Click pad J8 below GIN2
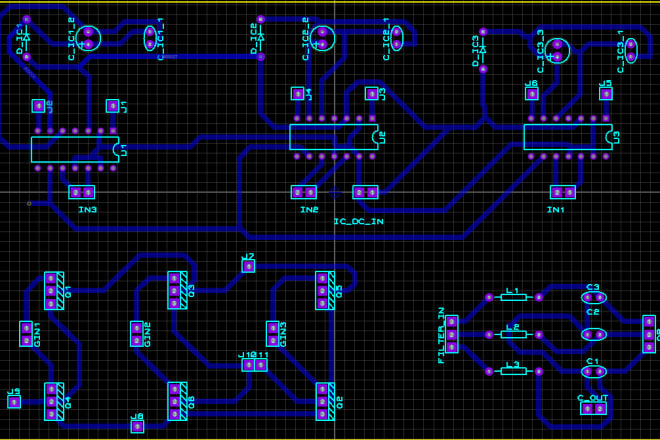This screenshot has width=660, height=440. point(137,427)
